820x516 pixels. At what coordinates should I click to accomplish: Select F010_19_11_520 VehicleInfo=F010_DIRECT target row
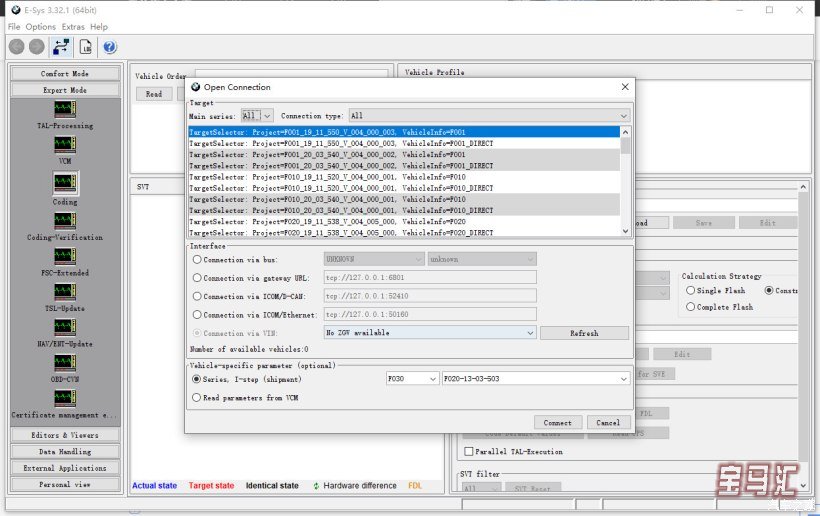[x=404, y=188]
